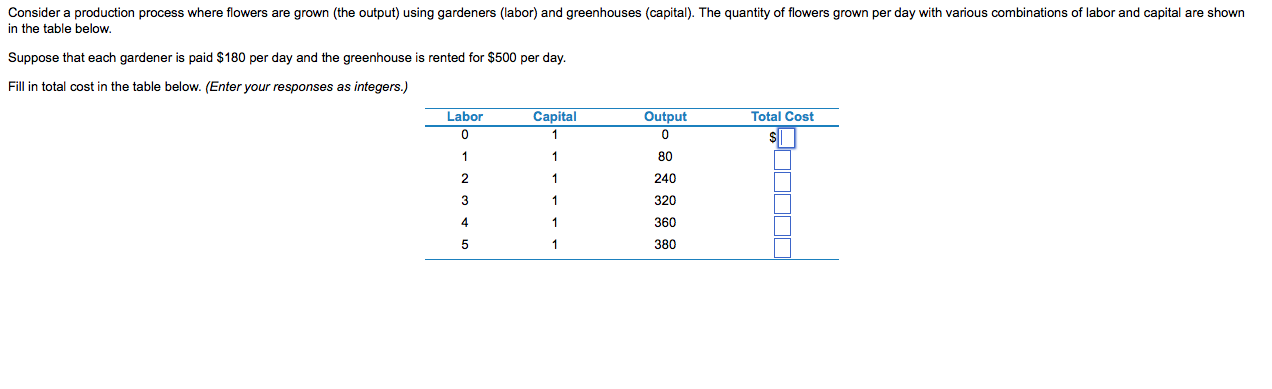
Task: Click labor value 2 in the table
Action: [x=465, y=179]
